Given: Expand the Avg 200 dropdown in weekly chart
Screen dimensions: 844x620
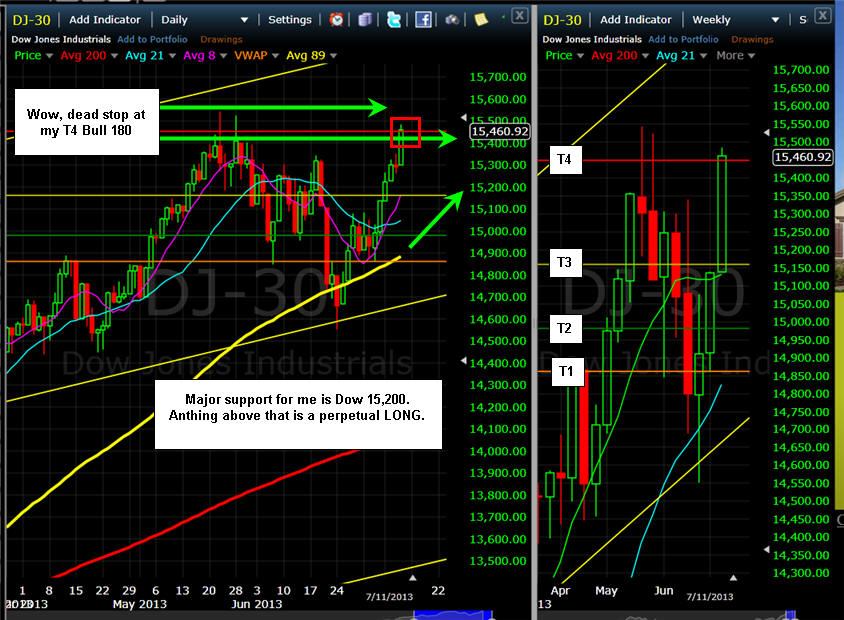Looking at the screenshot, I should click(x=645, y=56).
